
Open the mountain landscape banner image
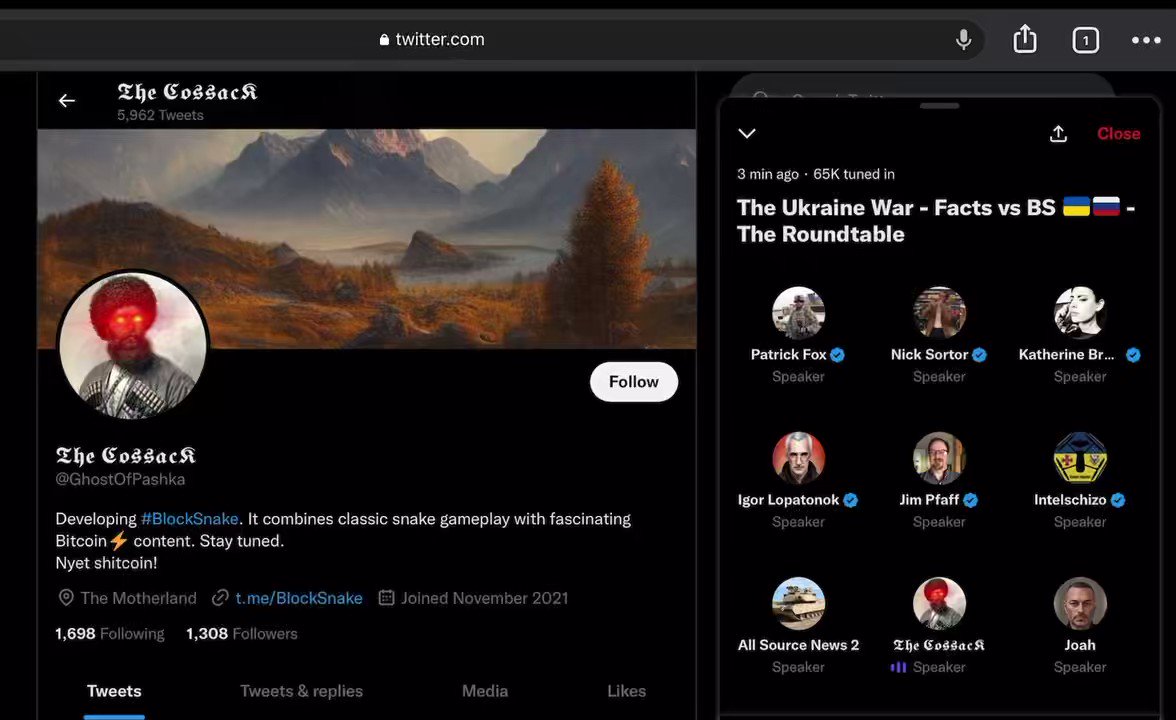tap(367, 238)
